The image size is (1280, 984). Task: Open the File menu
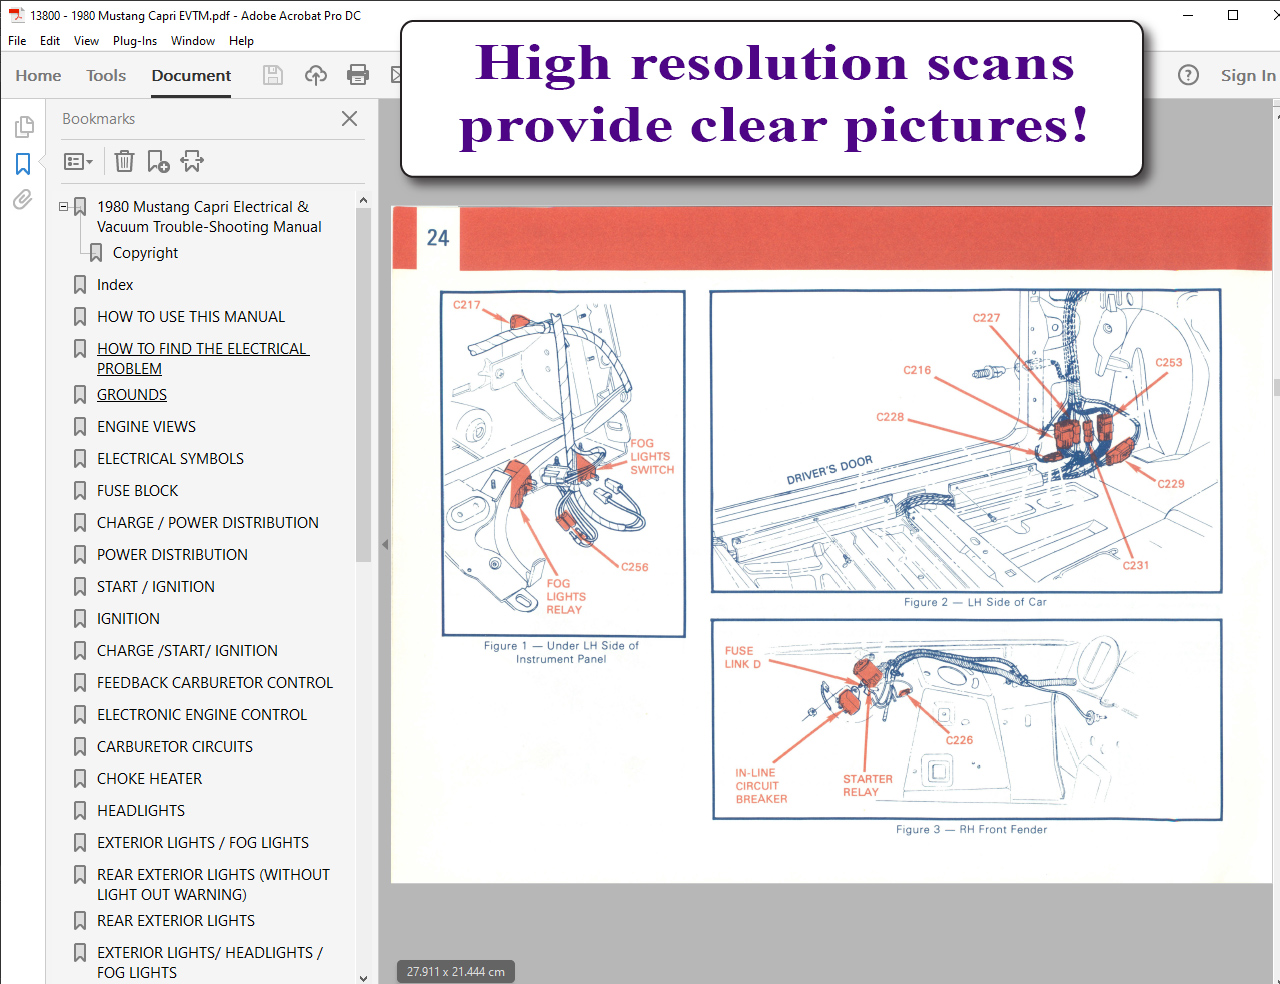click(x=17, y=41)
